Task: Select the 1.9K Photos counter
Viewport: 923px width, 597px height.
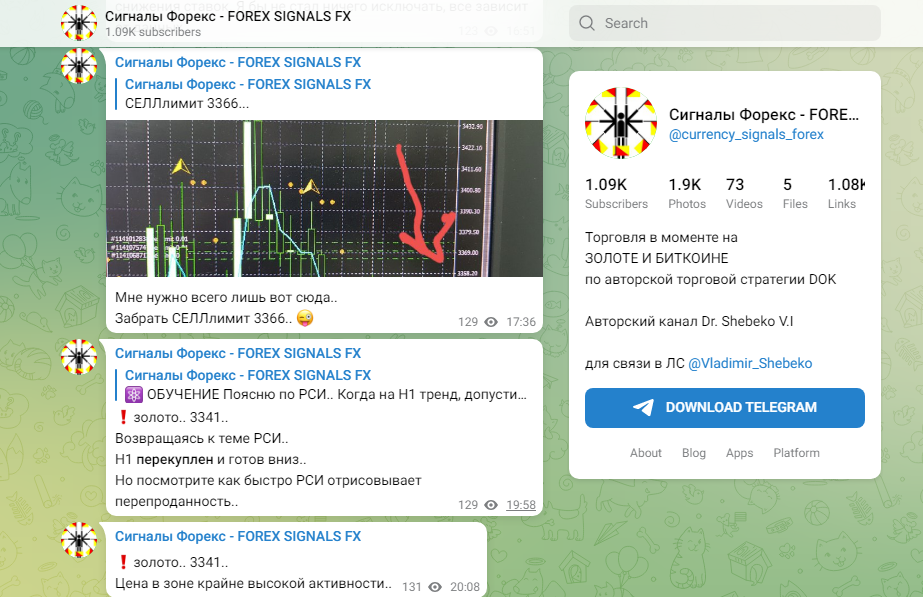Action: (686, 194)
